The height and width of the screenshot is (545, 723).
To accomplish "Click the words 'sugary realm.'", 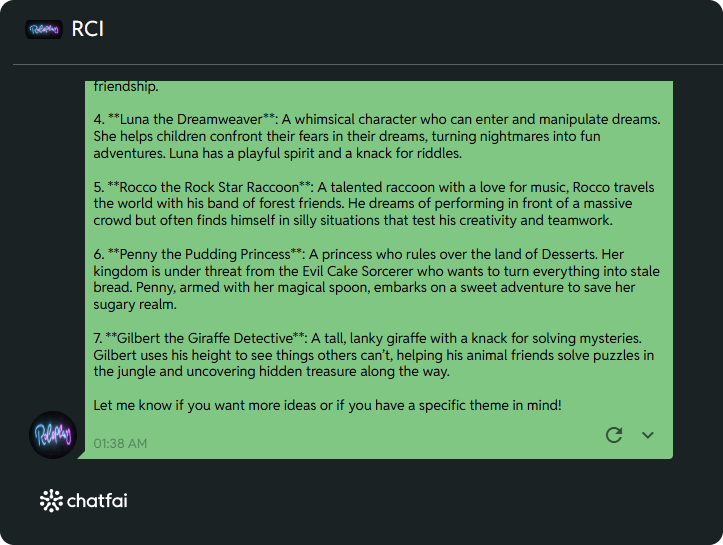I will coord(135,305).
